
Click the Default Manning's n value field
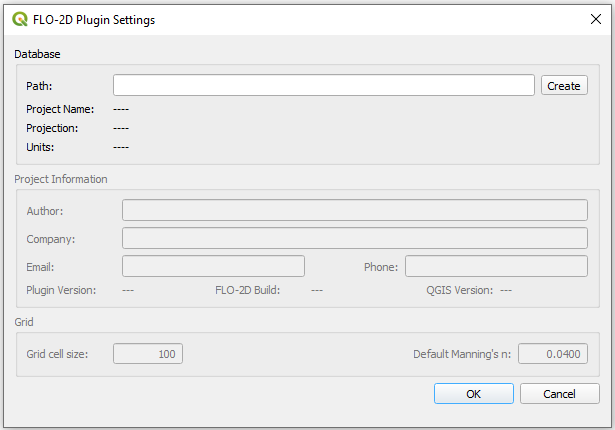[552, 354]
